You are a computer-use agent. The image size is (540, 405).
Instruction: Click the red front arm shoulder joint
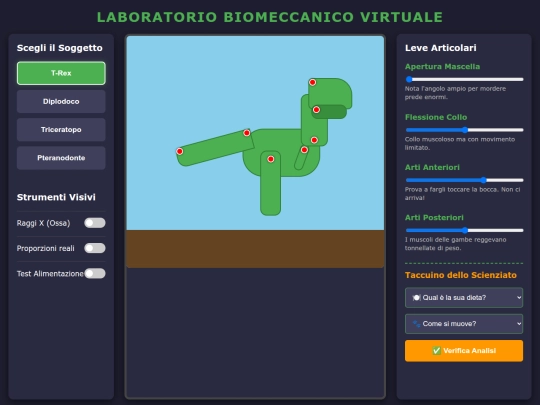[304, 149]
